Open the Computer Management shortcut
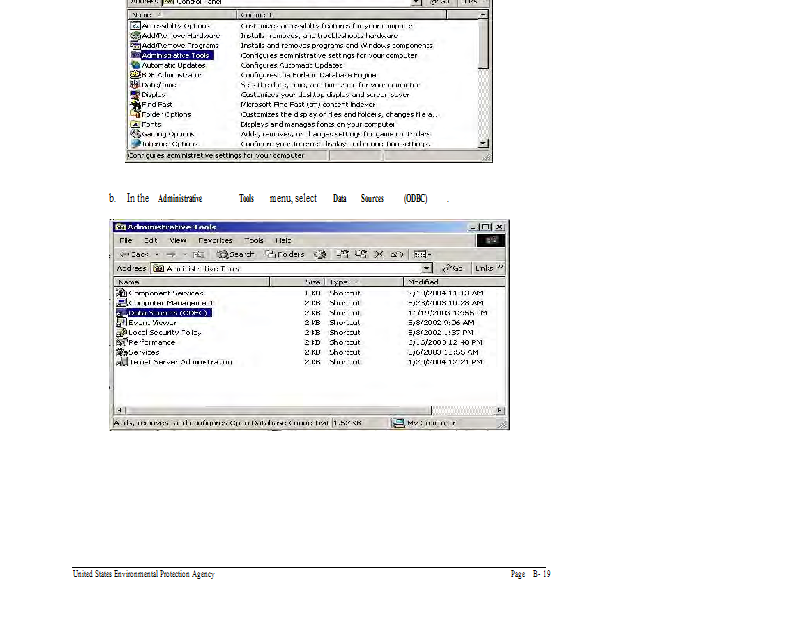This screenshot has height=618, width=800. click(x=169, y=303)
